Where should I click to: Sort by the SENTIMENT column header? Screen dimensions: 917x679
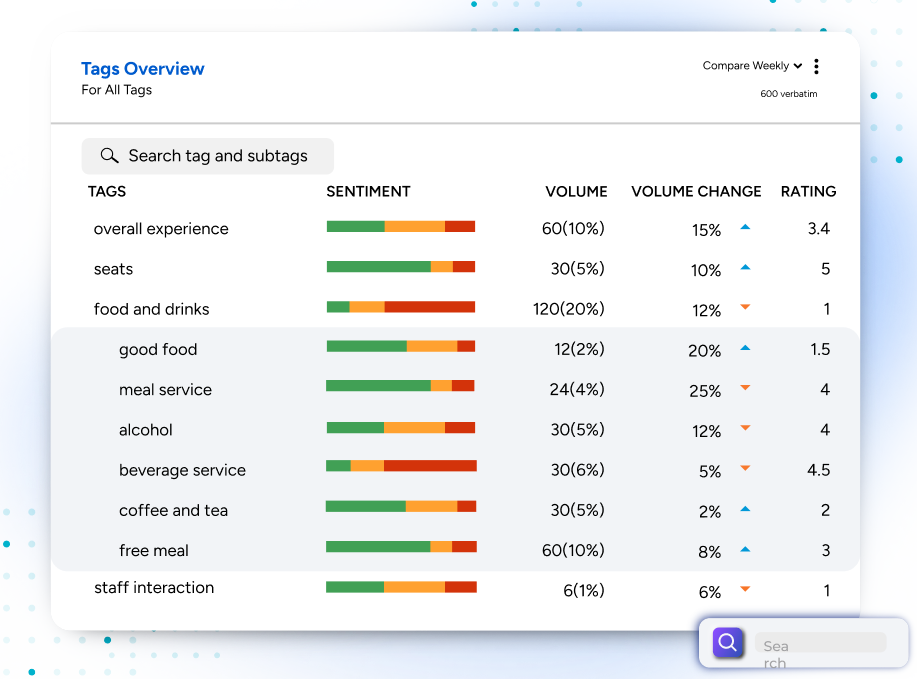pos(369,191)
